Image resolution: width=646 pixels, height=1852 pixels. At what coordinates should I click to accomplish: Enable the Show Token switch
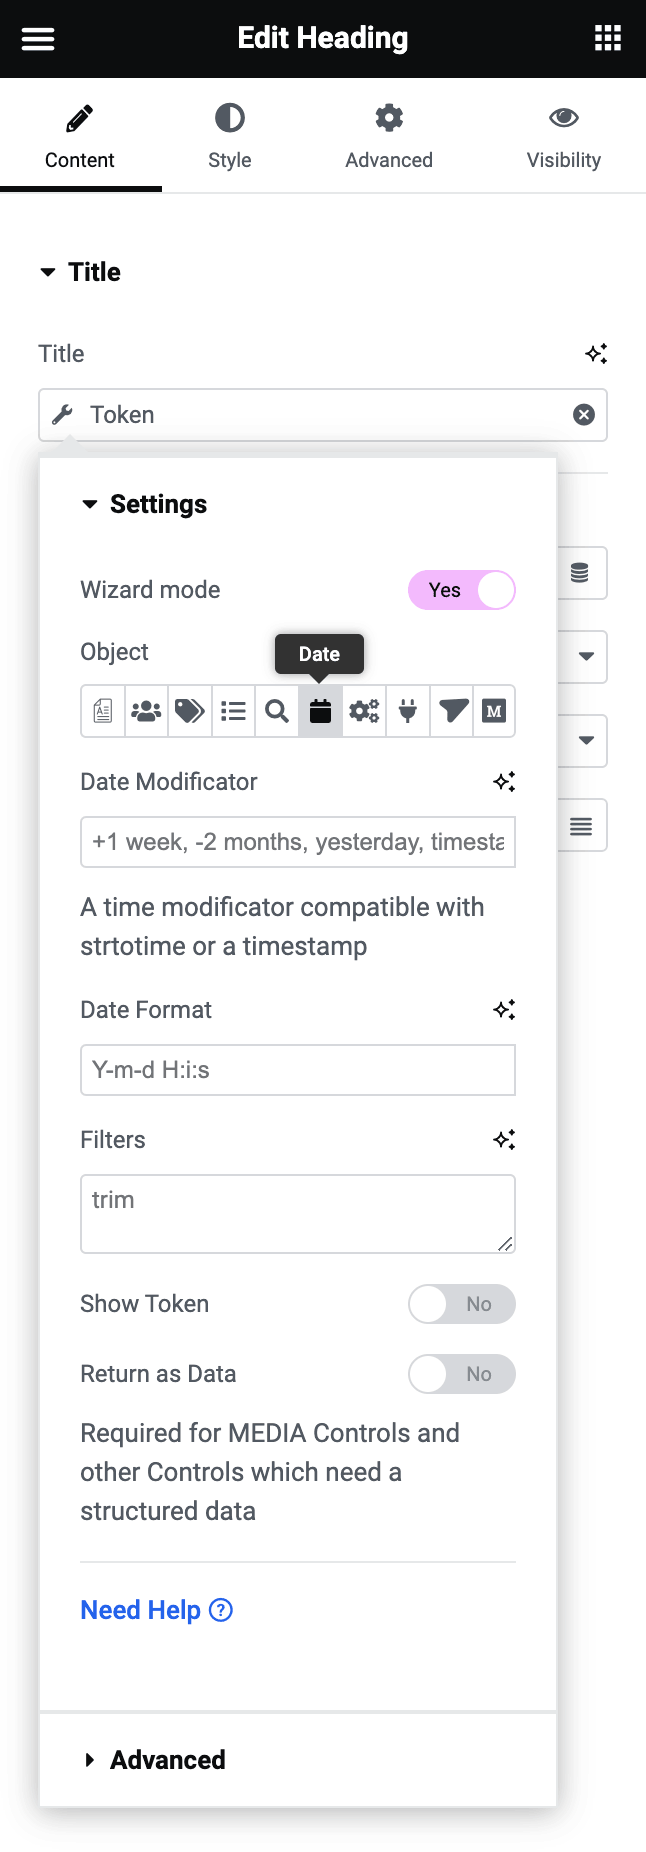tap(461, 1304)
